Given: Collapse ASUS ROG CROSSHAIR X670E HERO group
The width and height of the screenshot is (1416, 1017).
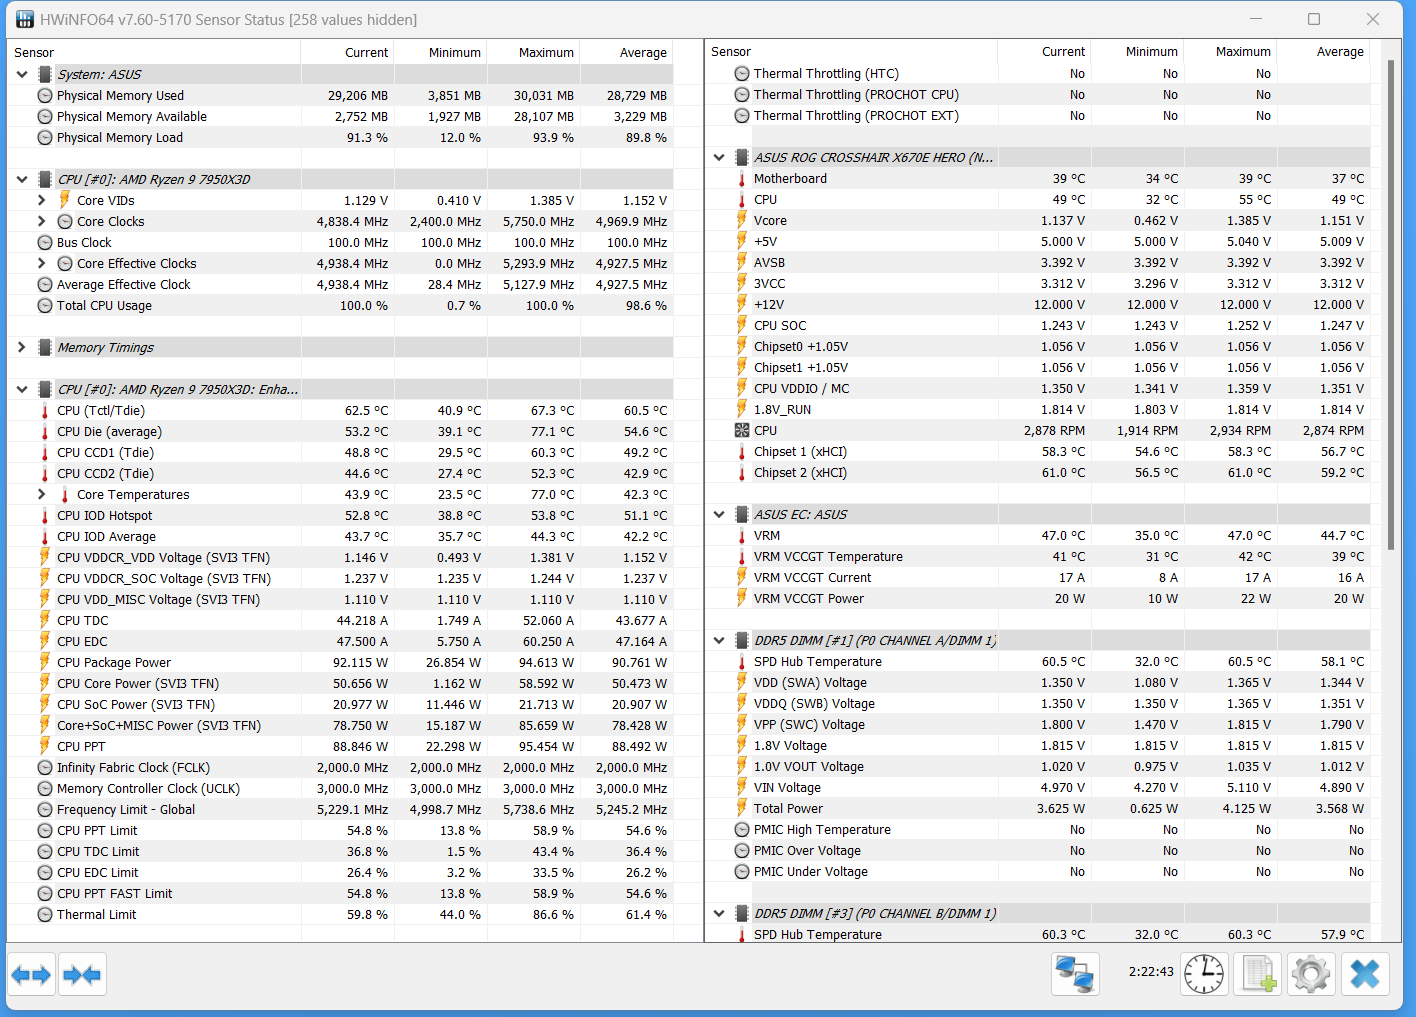Looking at the screenshot, I should pos(719,157).
